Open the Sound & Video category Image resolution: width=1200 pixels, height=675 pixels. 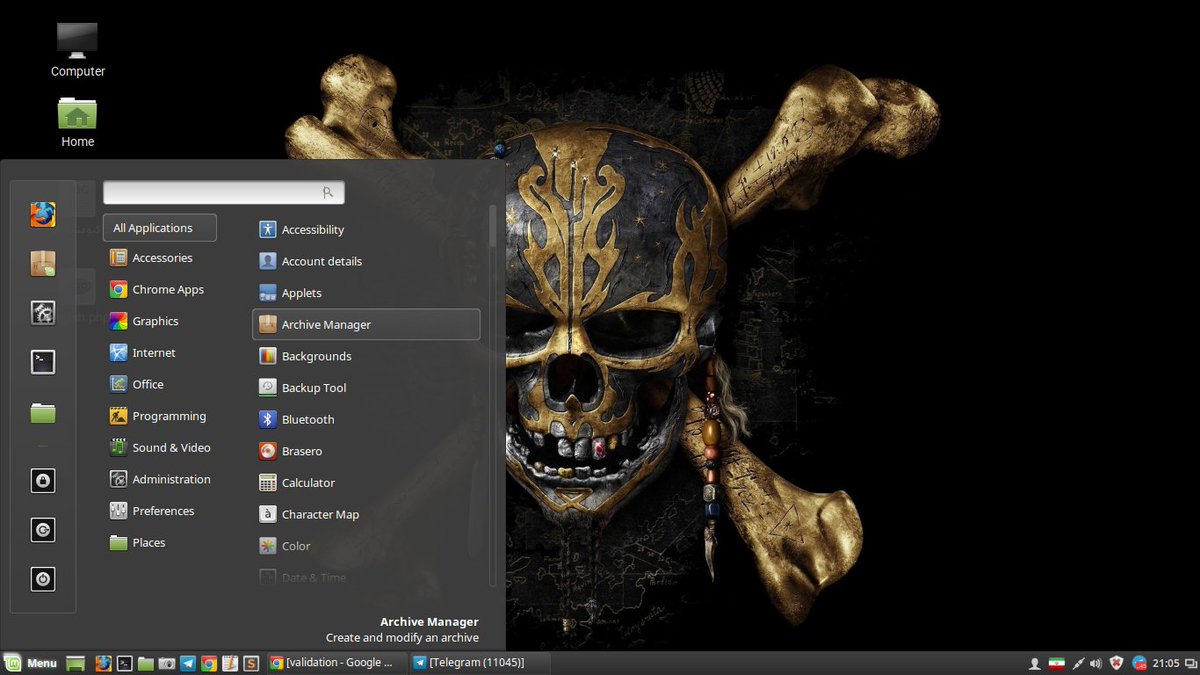160,448
